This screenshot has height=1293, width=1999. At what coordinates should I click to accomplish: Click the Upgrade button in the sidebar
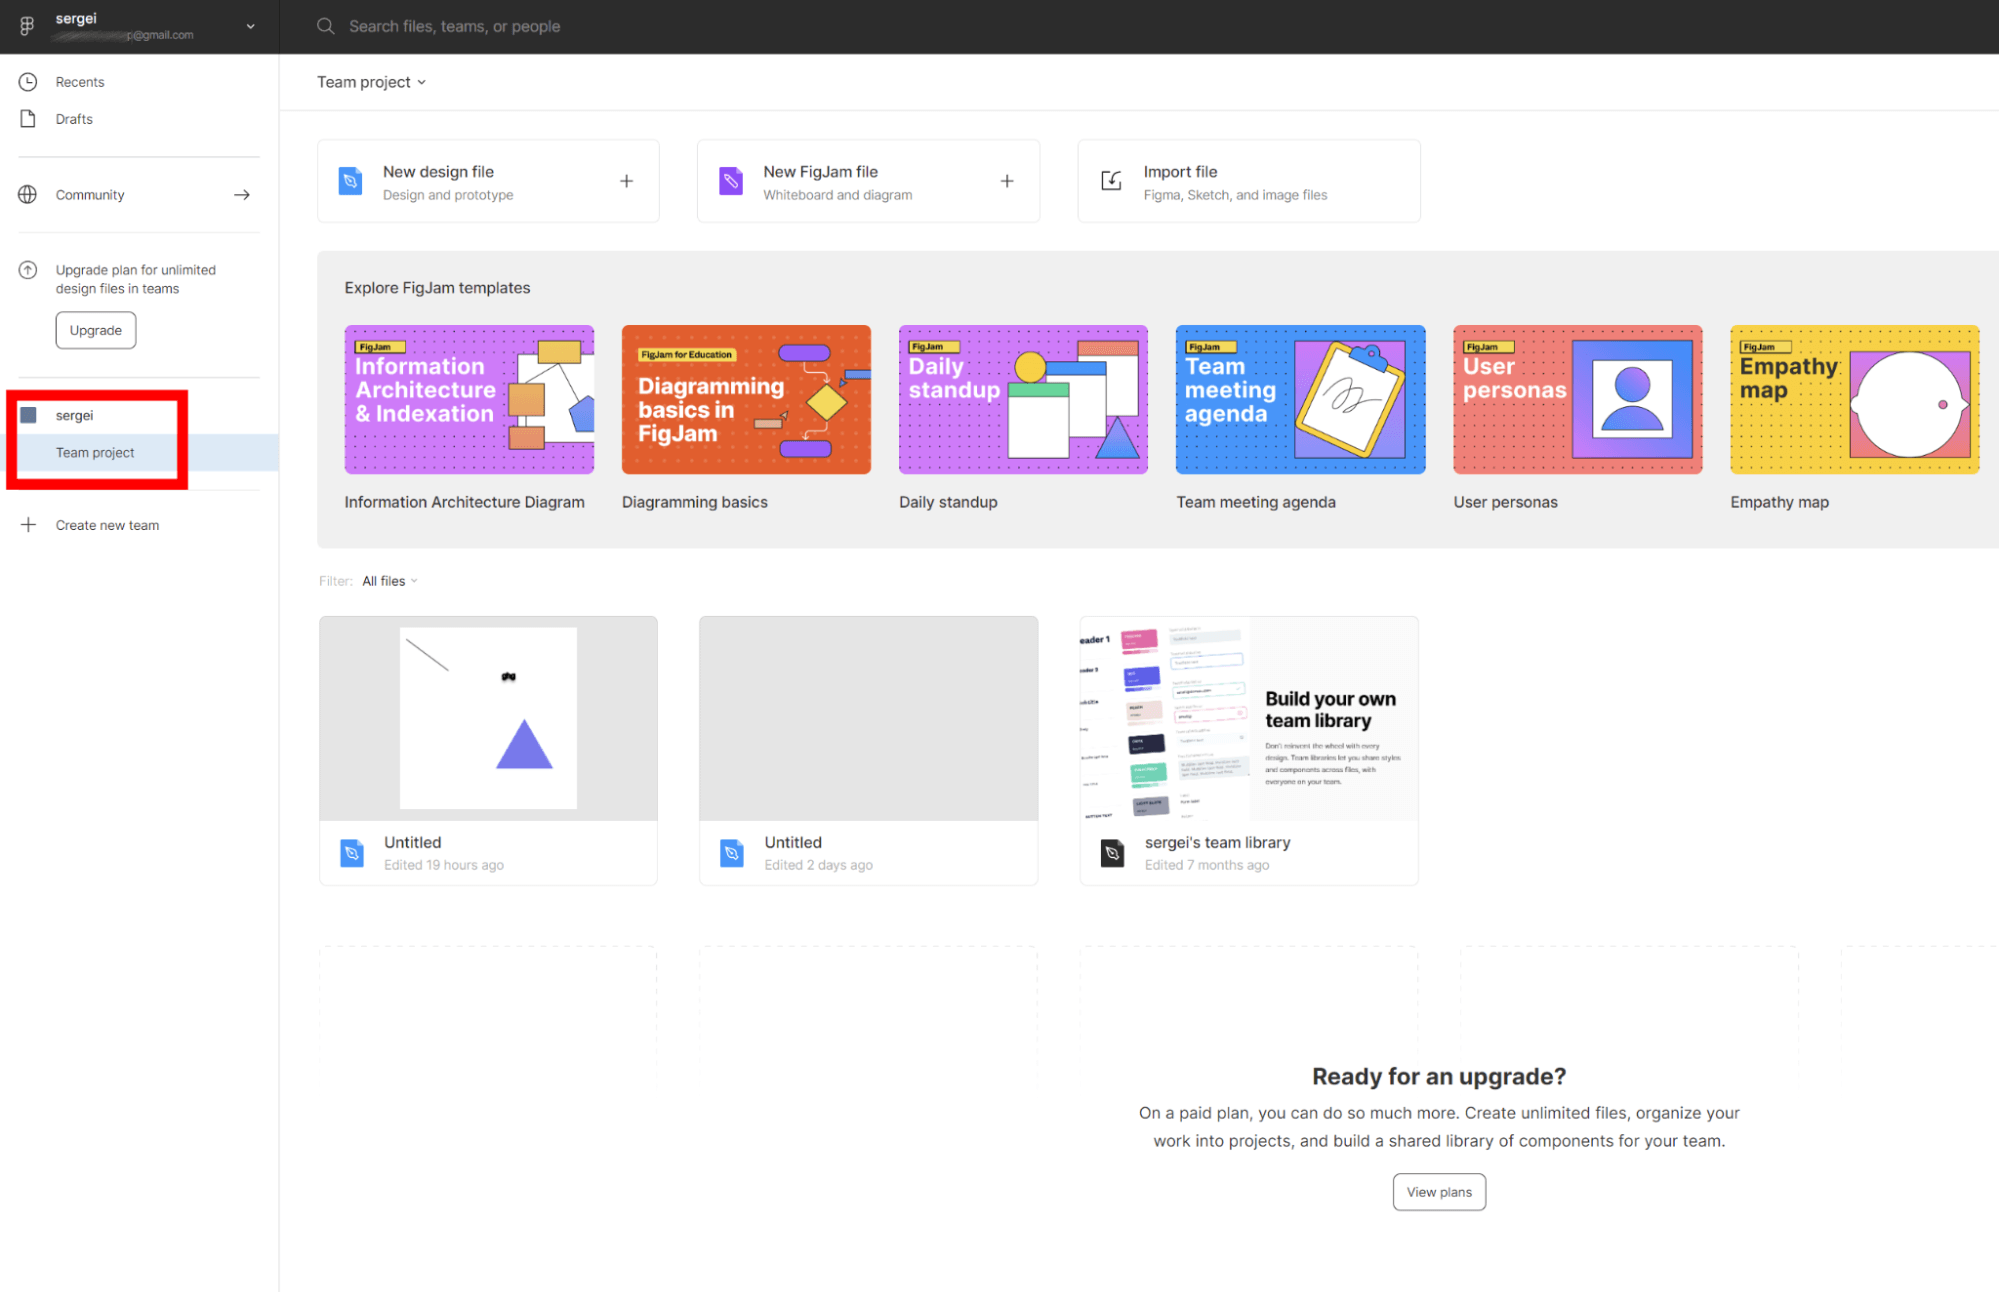96,330
